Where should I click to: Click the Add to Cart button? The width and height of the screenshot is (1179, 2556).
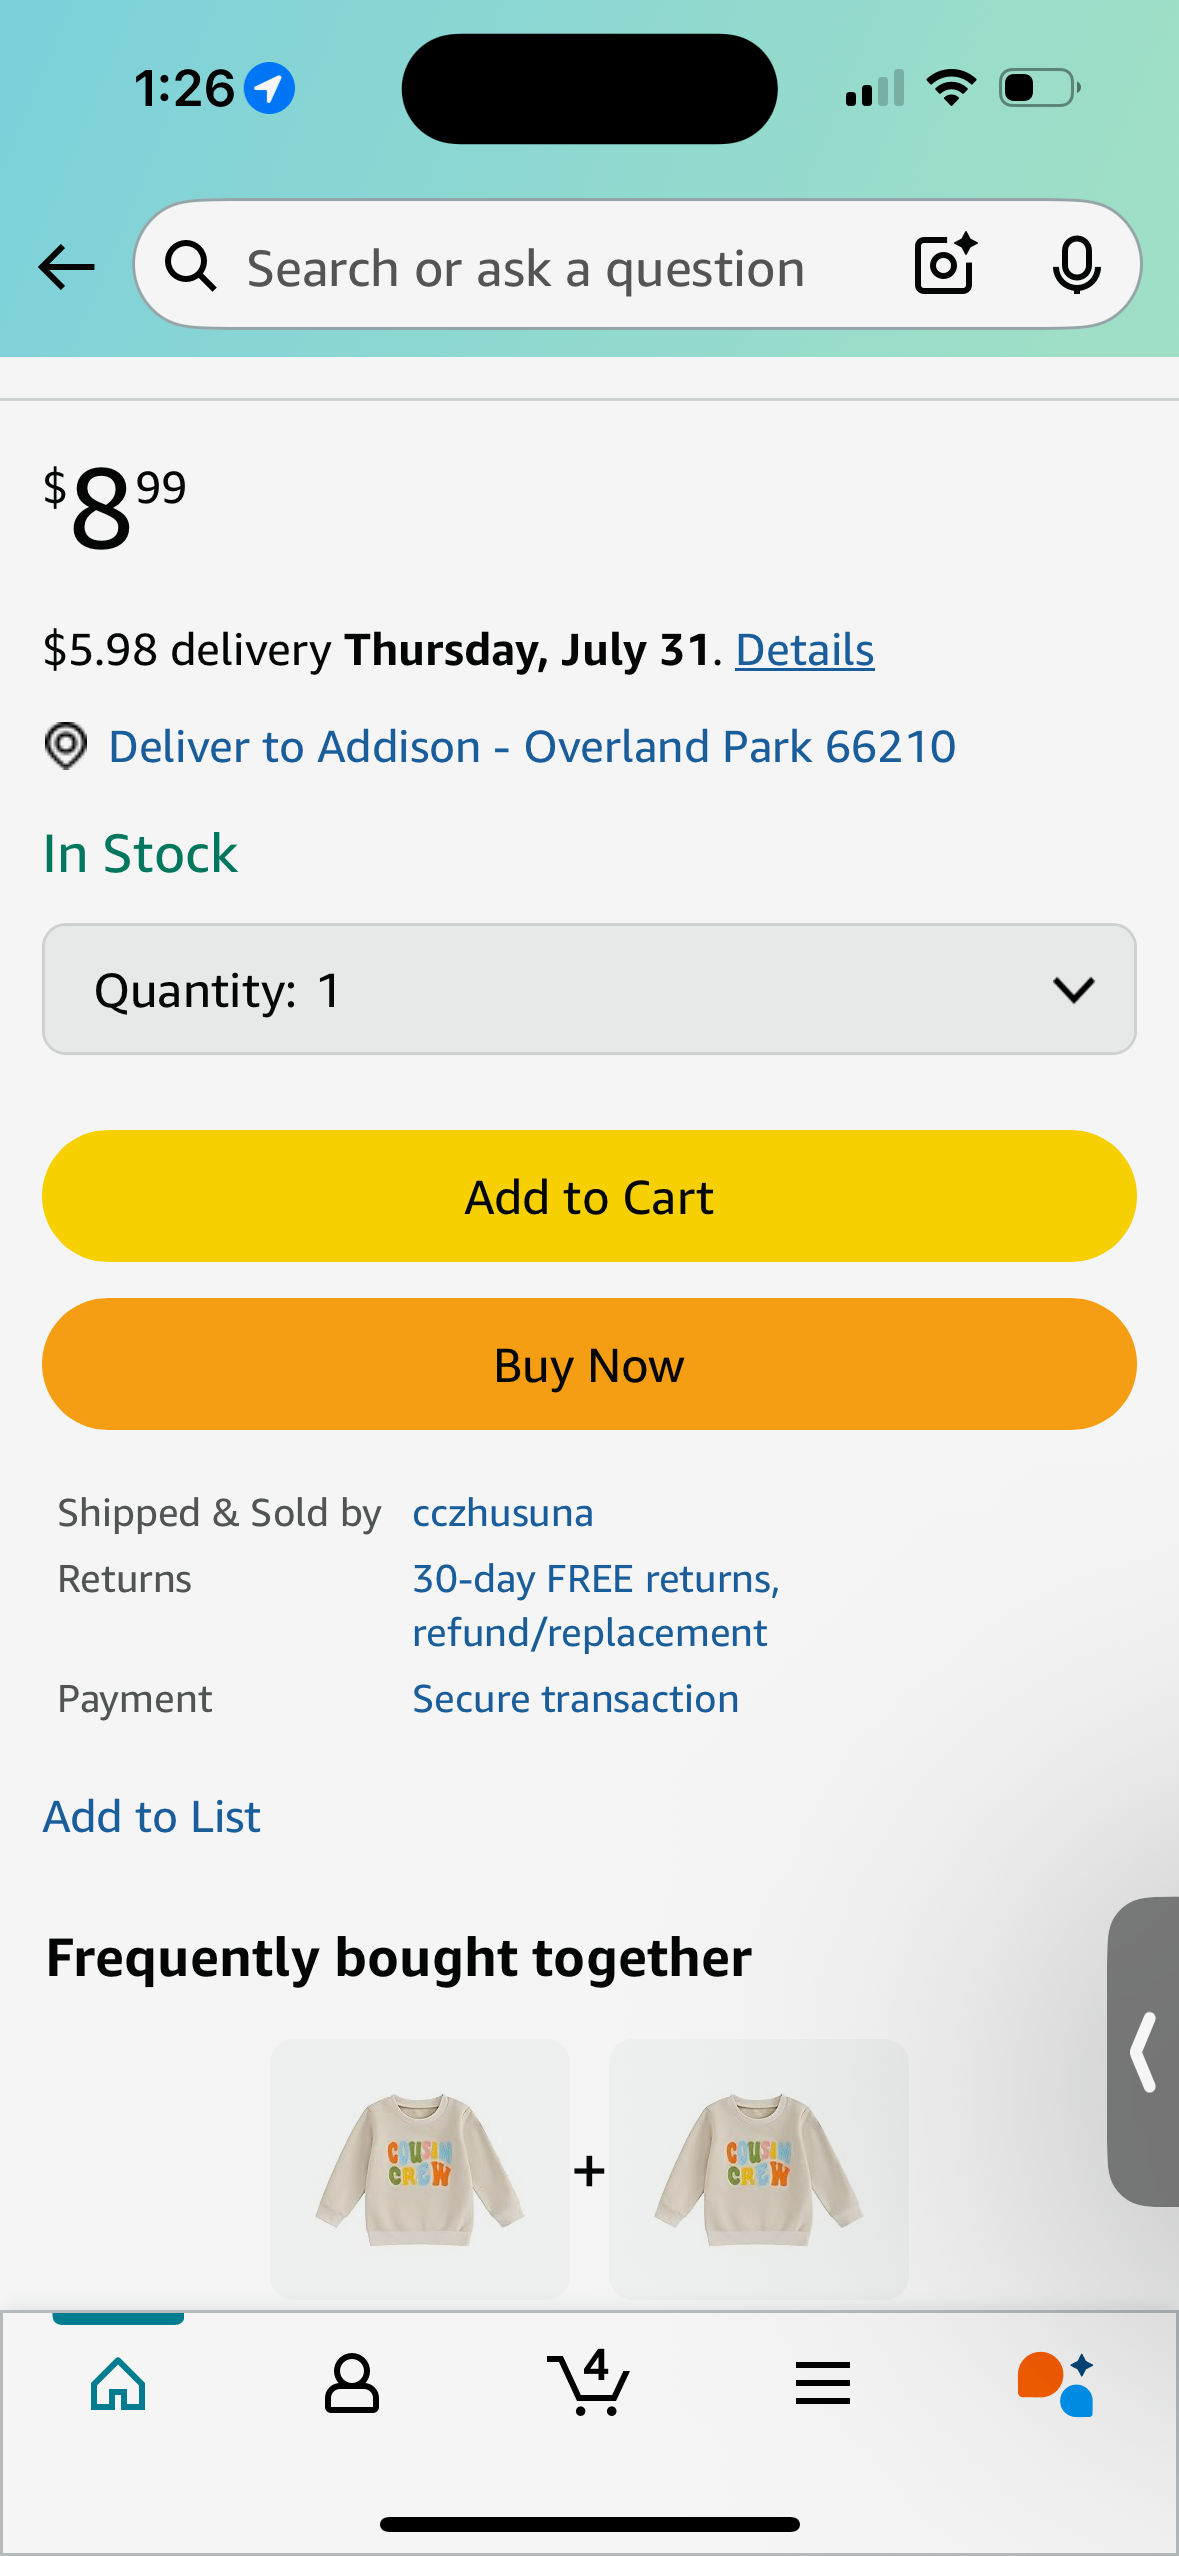point(589,1196)
